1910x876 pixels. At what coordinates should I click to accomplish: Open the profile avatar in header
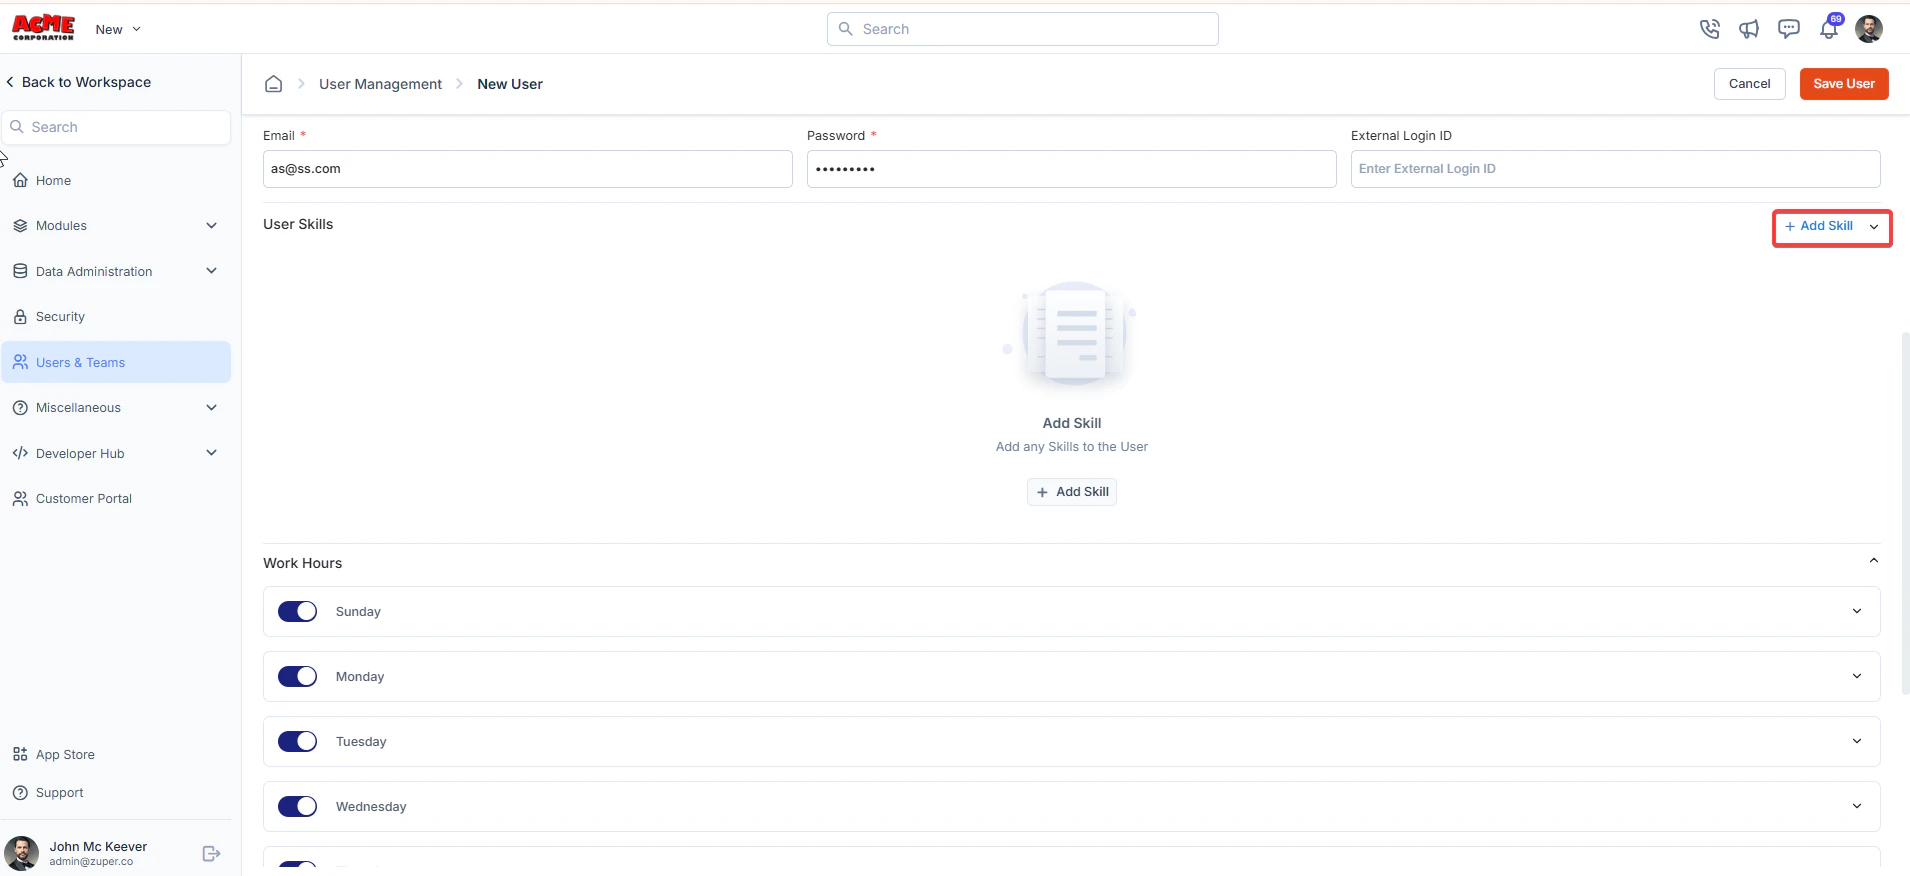1869,29
